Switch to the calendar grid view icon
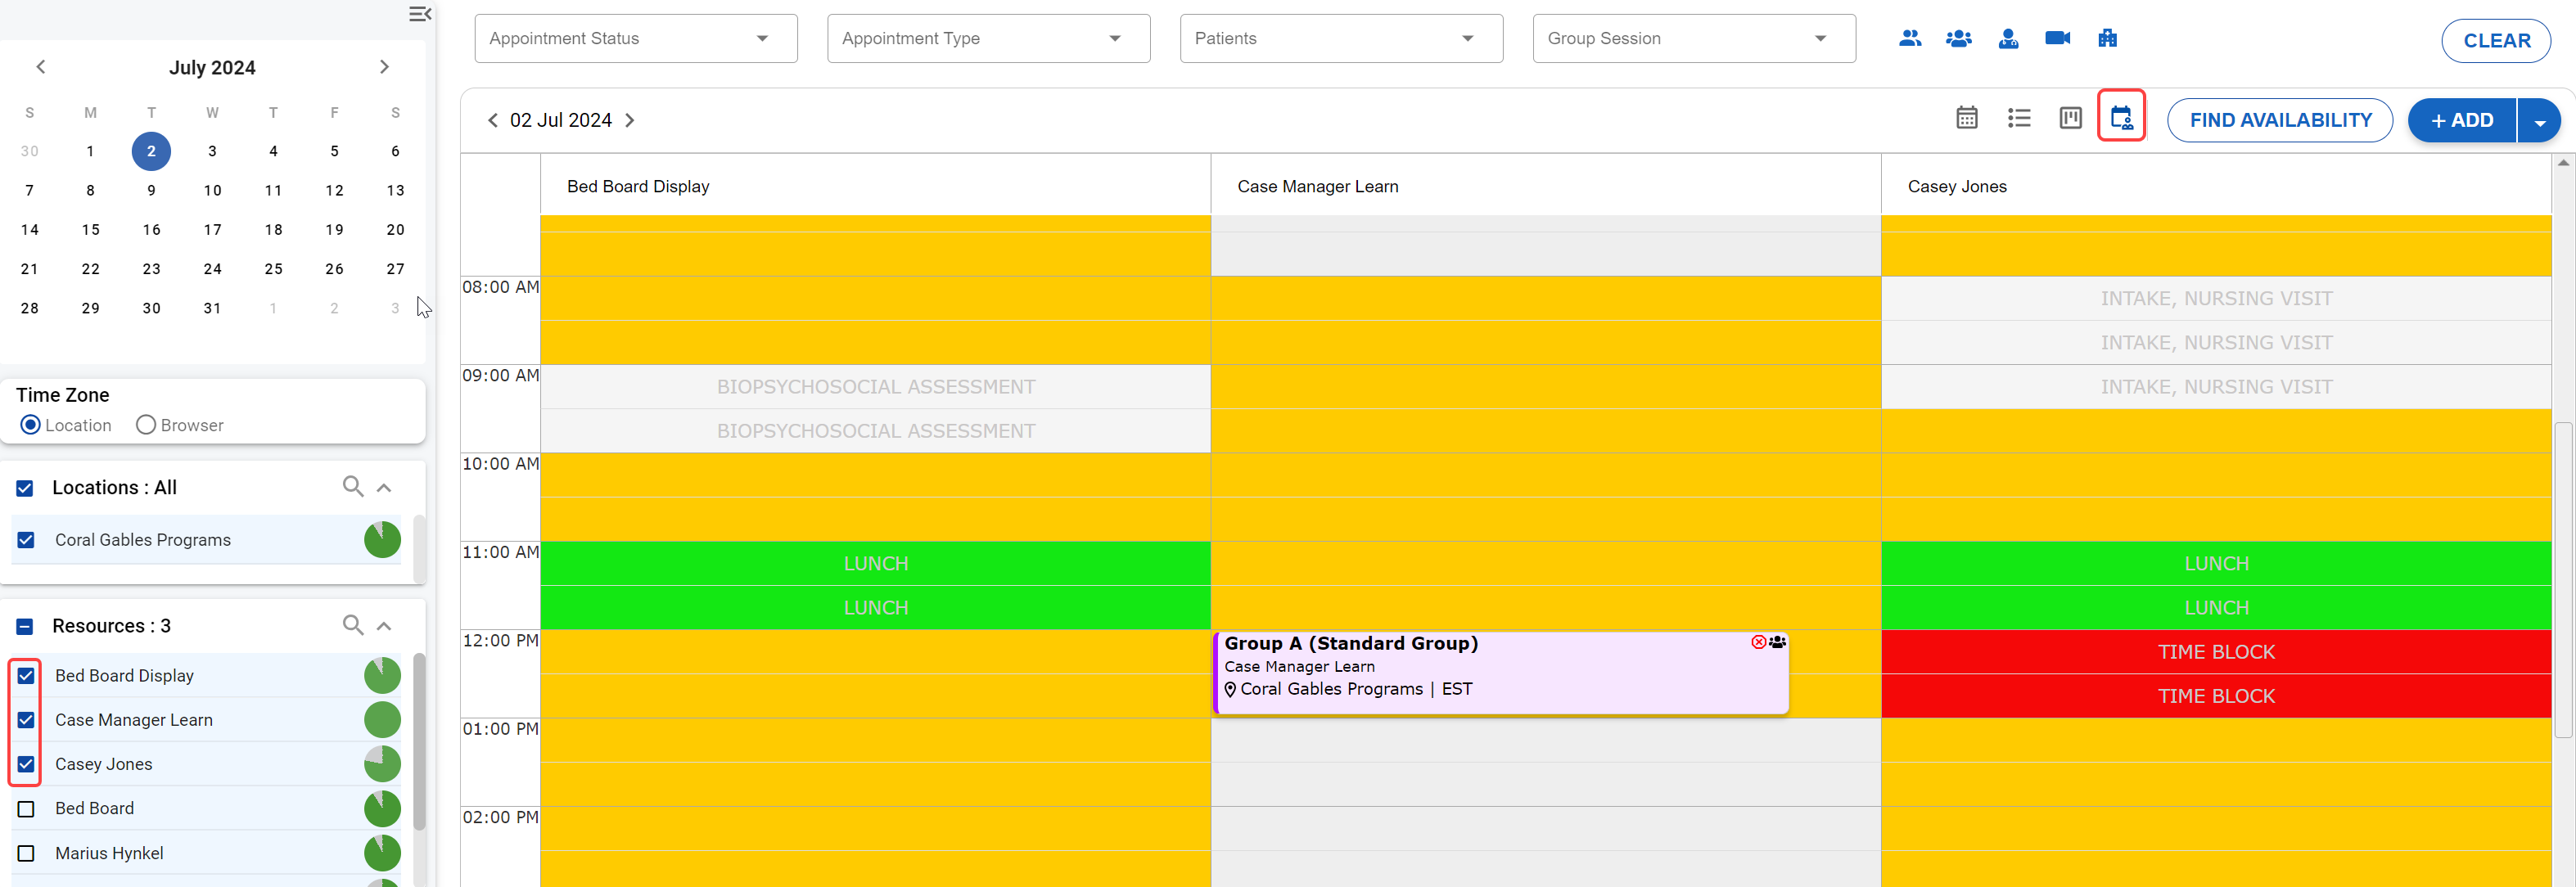Screen dimensions: 2576x887 click(1966, 119)
